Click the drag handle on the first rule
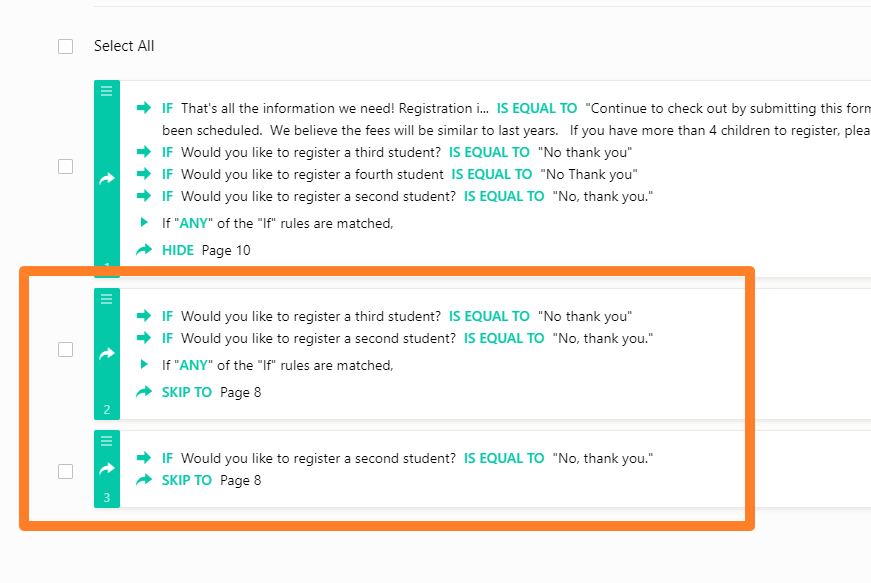The width and height of the screenshot is (871, 583). click(x=106, y=90)
